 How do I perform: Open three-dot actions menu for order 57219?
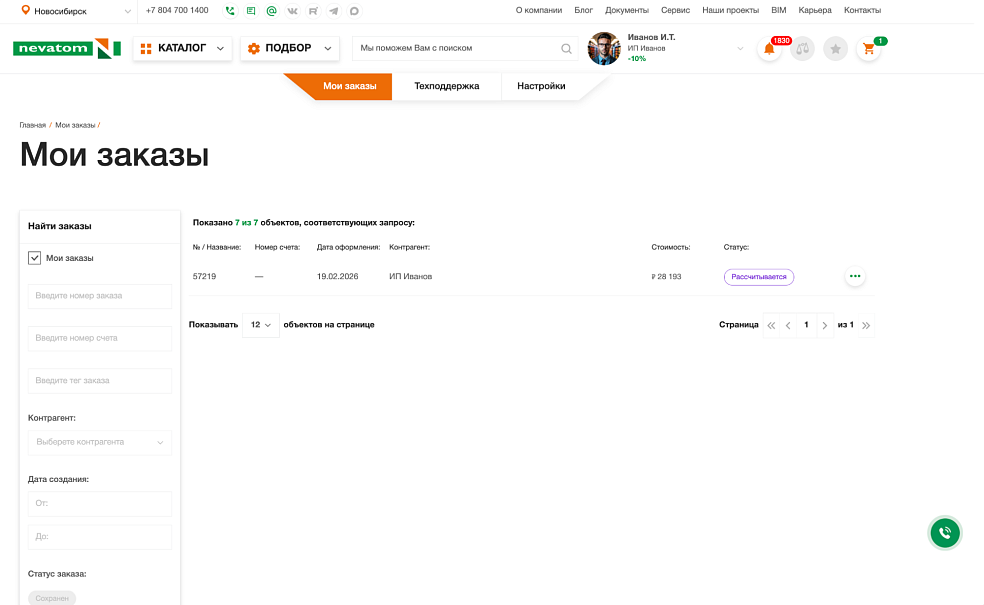pyautogui.click(x=854, y=277)
